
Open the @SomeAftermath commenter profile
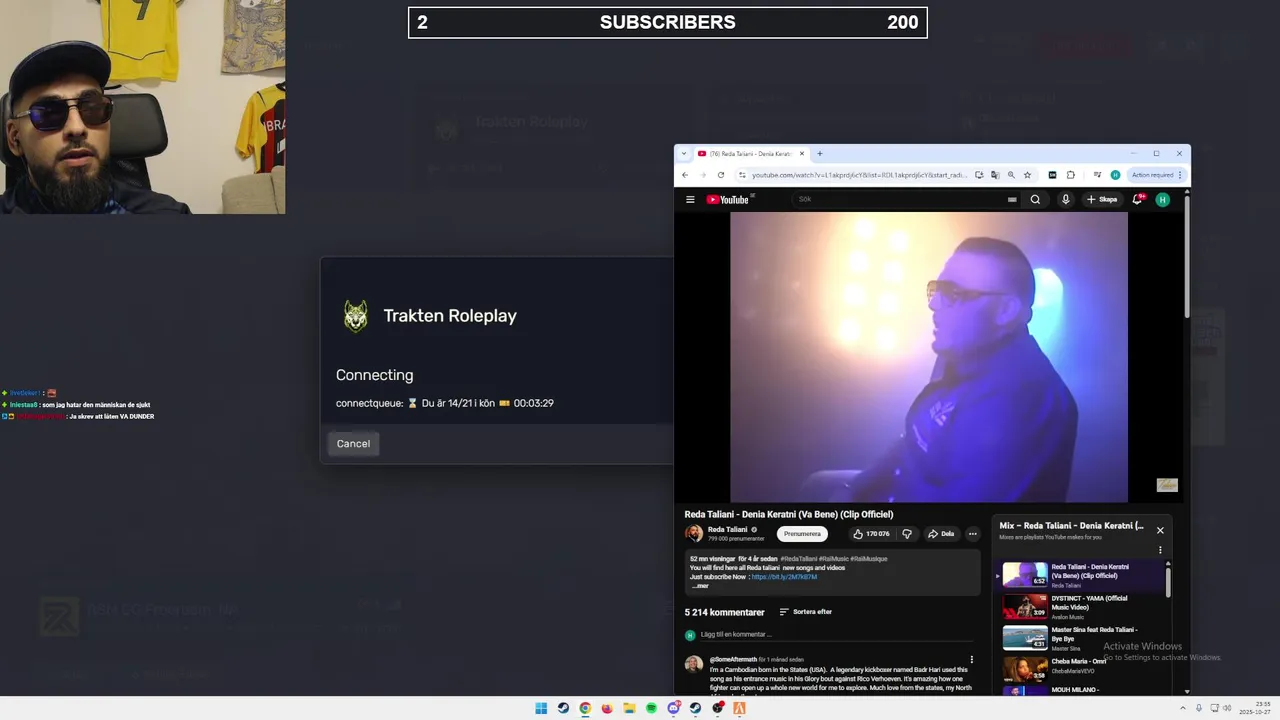point(733,660)
